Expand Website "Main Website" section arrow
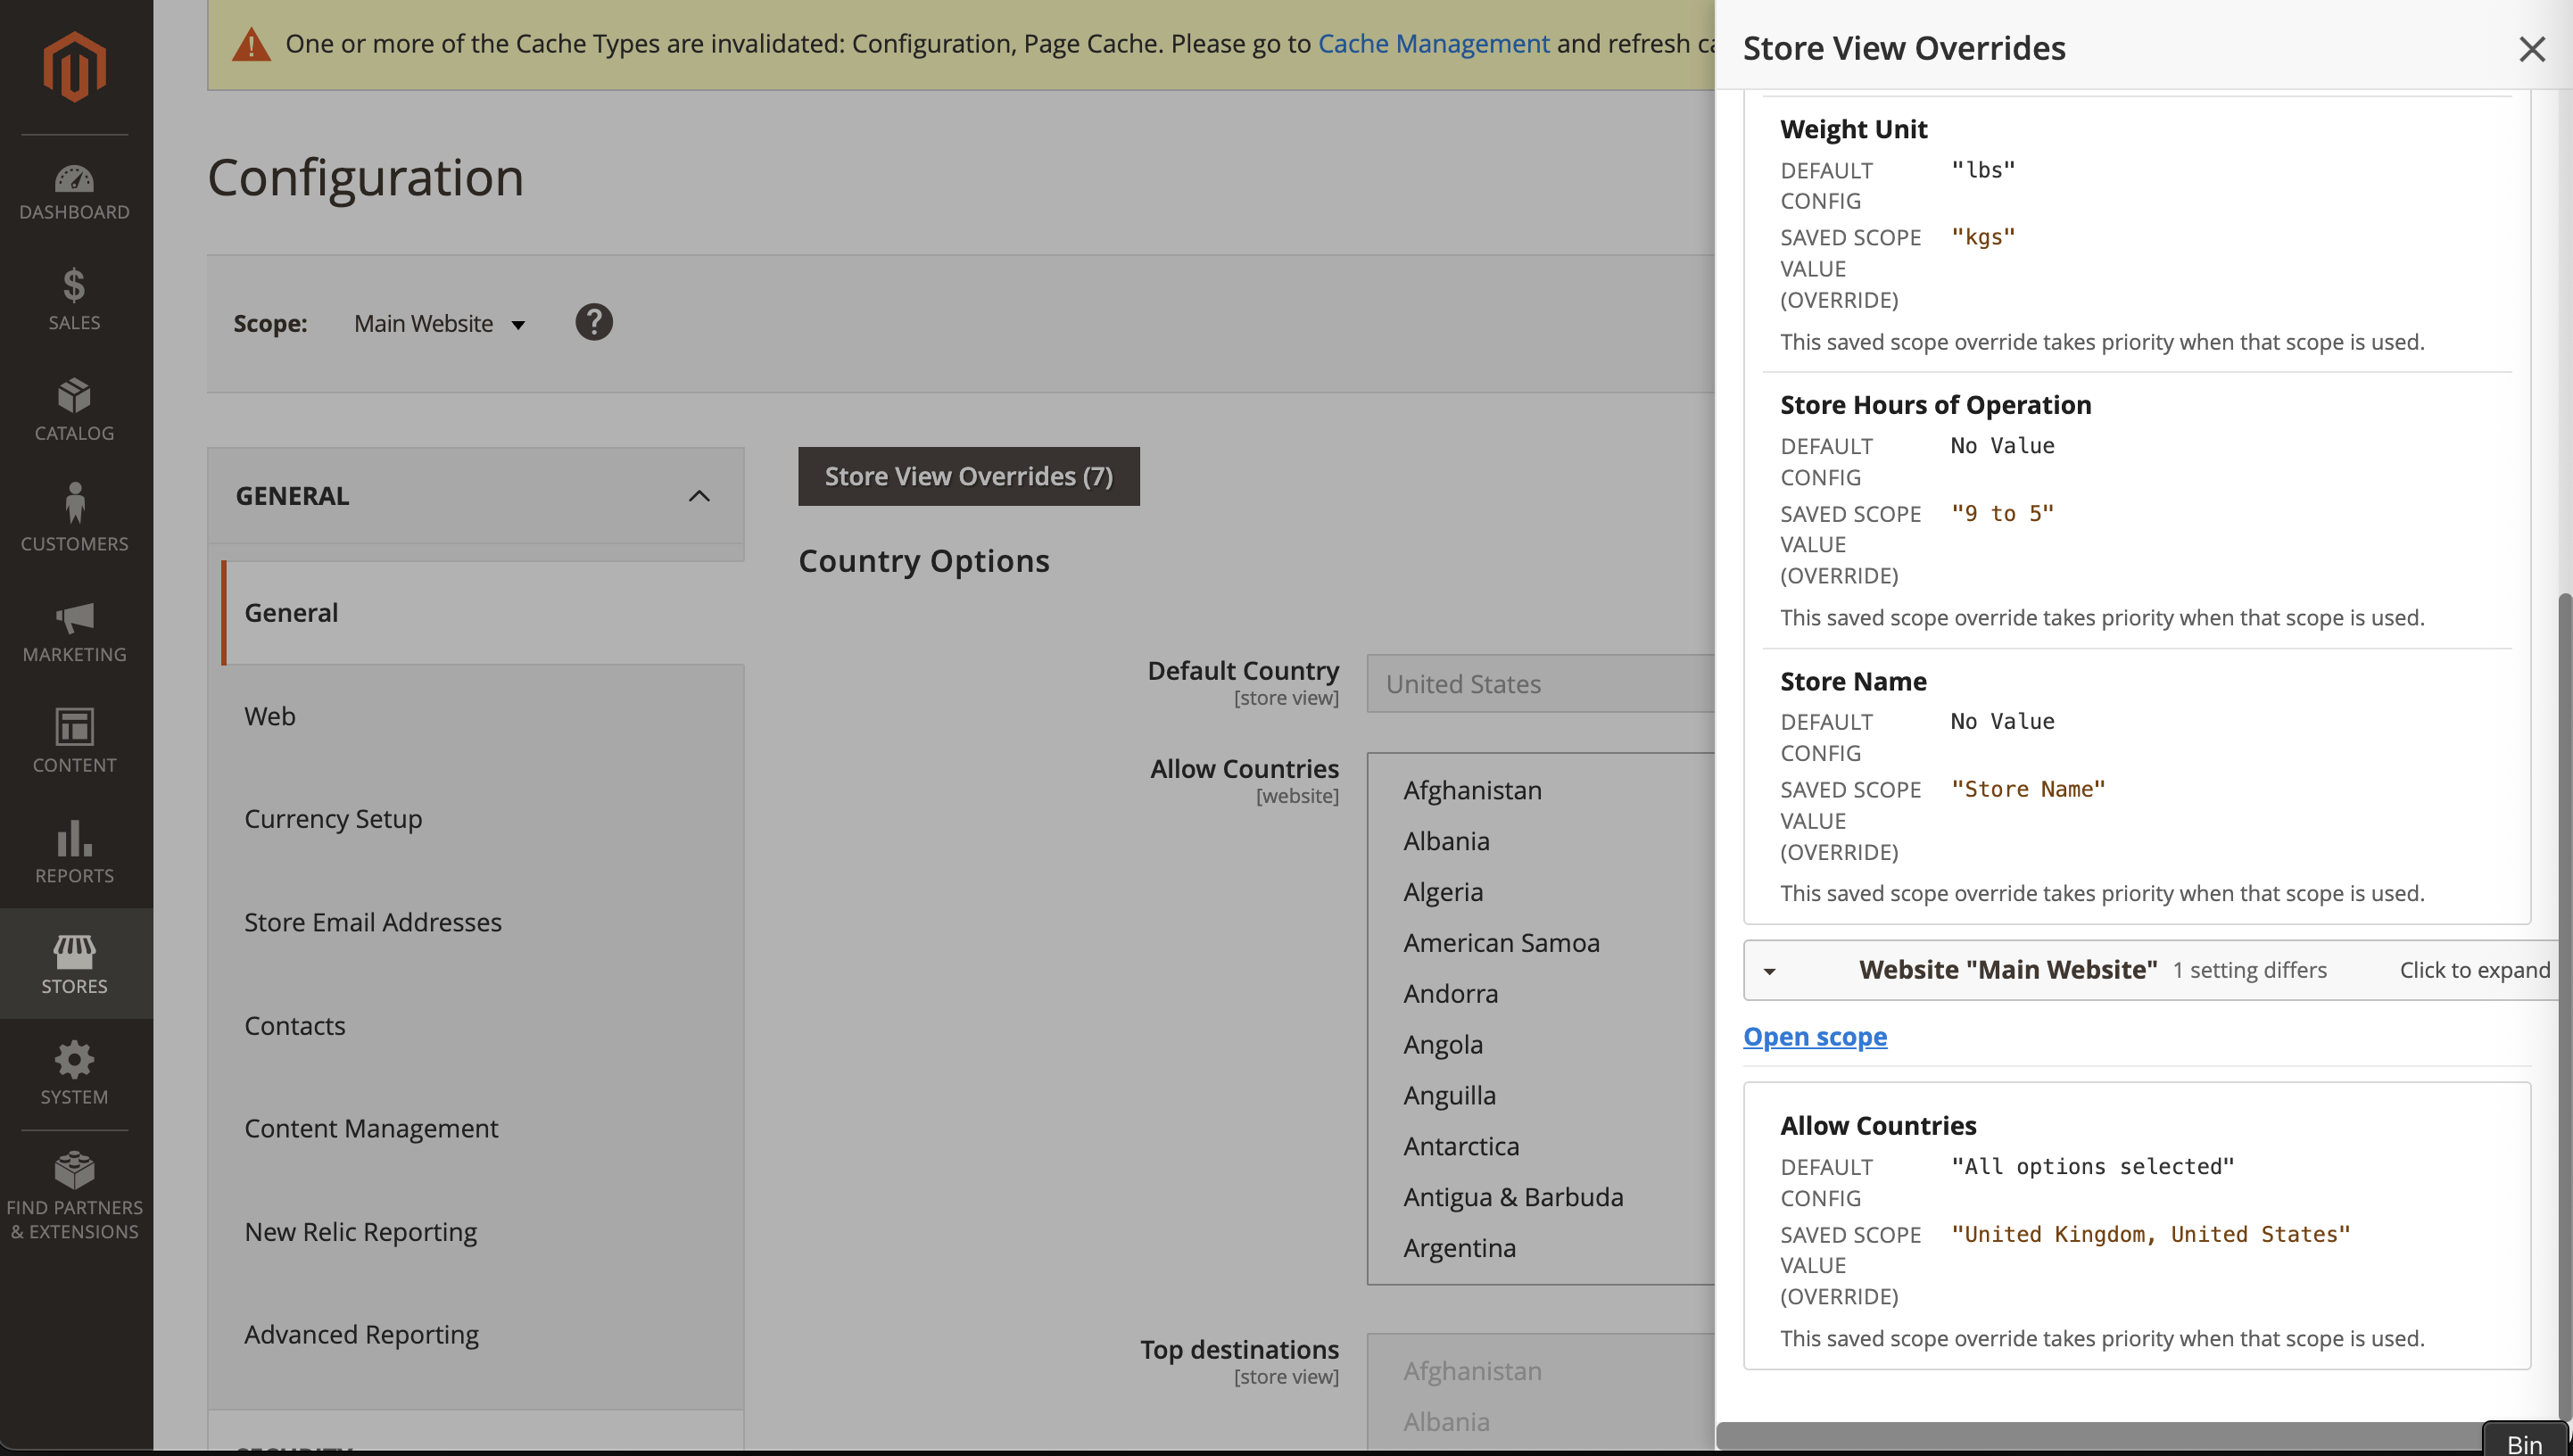 1769,971
